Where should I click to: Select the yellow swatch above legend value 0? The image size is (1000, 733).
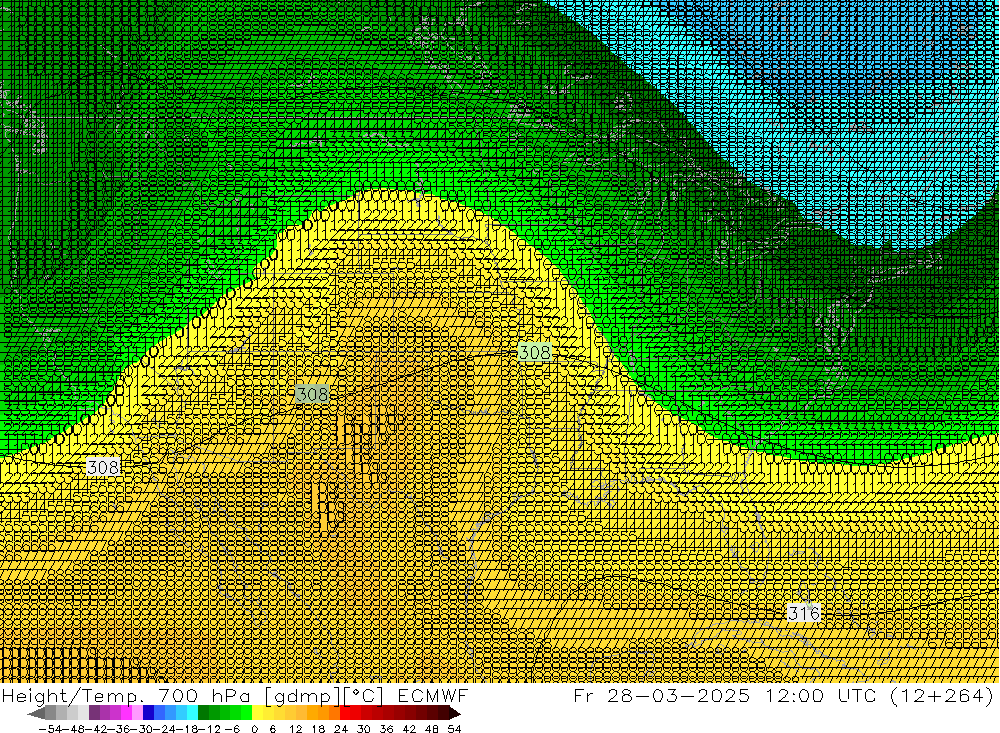coord(258,713)
